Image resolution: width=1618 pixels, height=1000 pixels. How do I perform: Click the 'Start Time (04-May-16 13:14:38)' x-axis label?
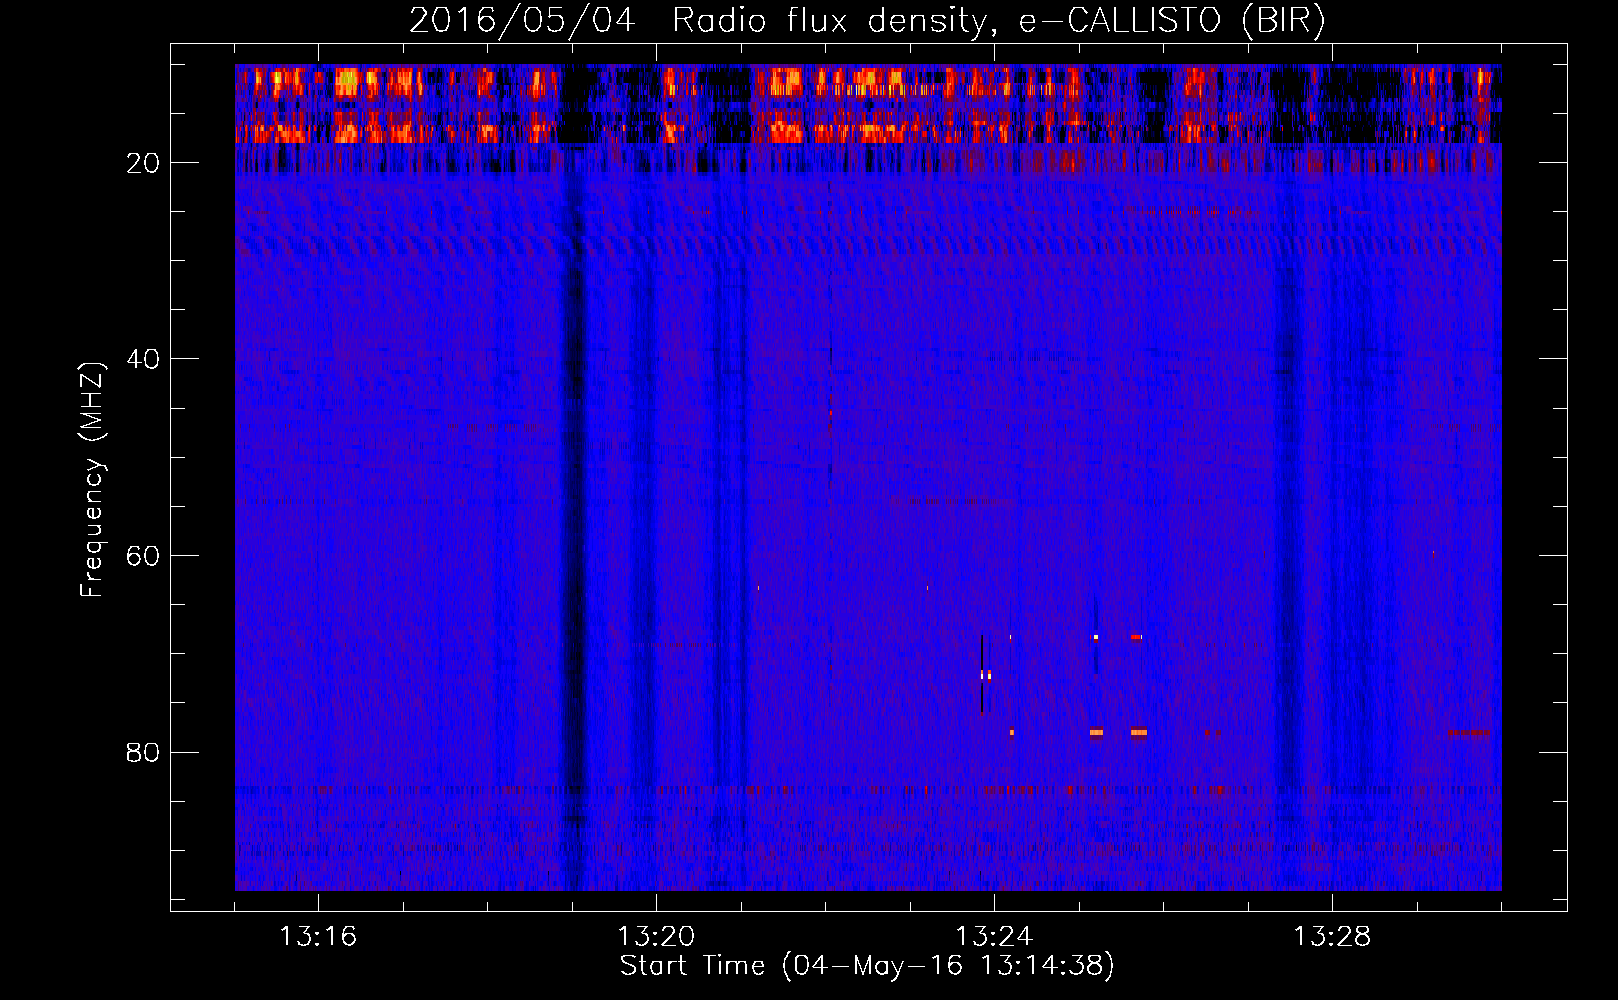867,966
